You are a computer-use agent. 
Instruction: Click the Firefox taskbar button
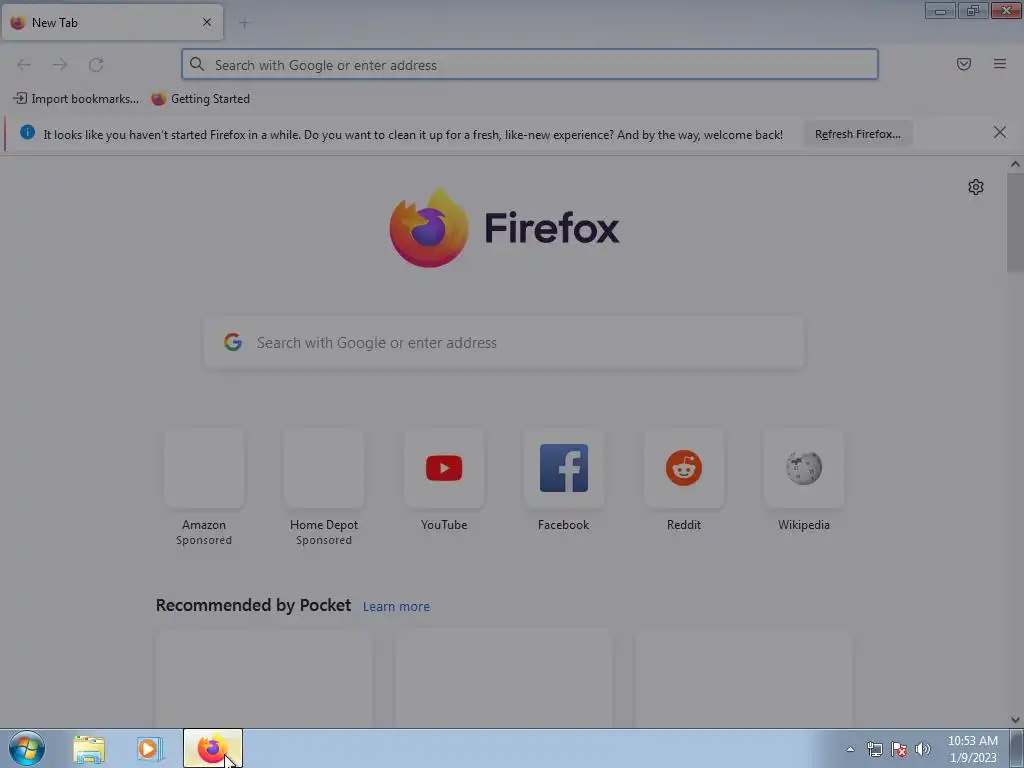click(x=213, y=748)
